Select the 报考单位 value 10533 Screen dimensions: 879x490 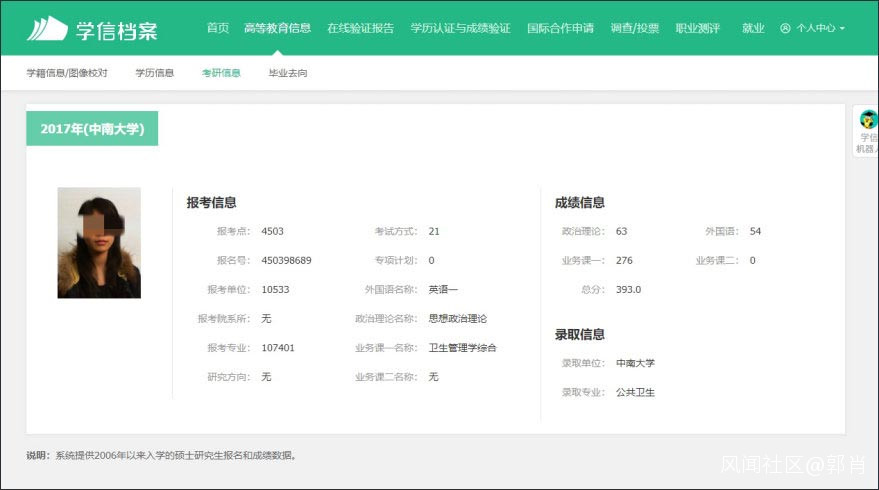[x=275, y=289]
